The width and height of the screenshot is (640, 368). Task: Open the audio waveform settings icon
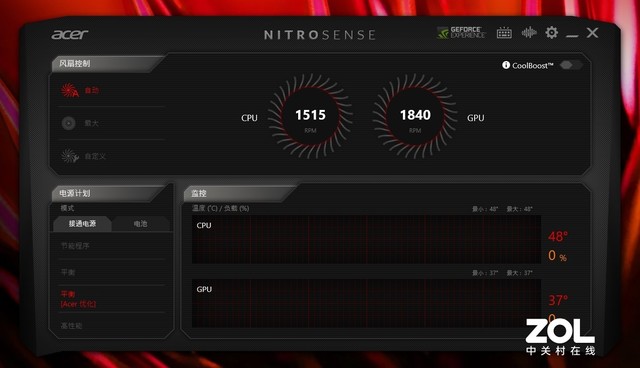(x=529, y=32)
